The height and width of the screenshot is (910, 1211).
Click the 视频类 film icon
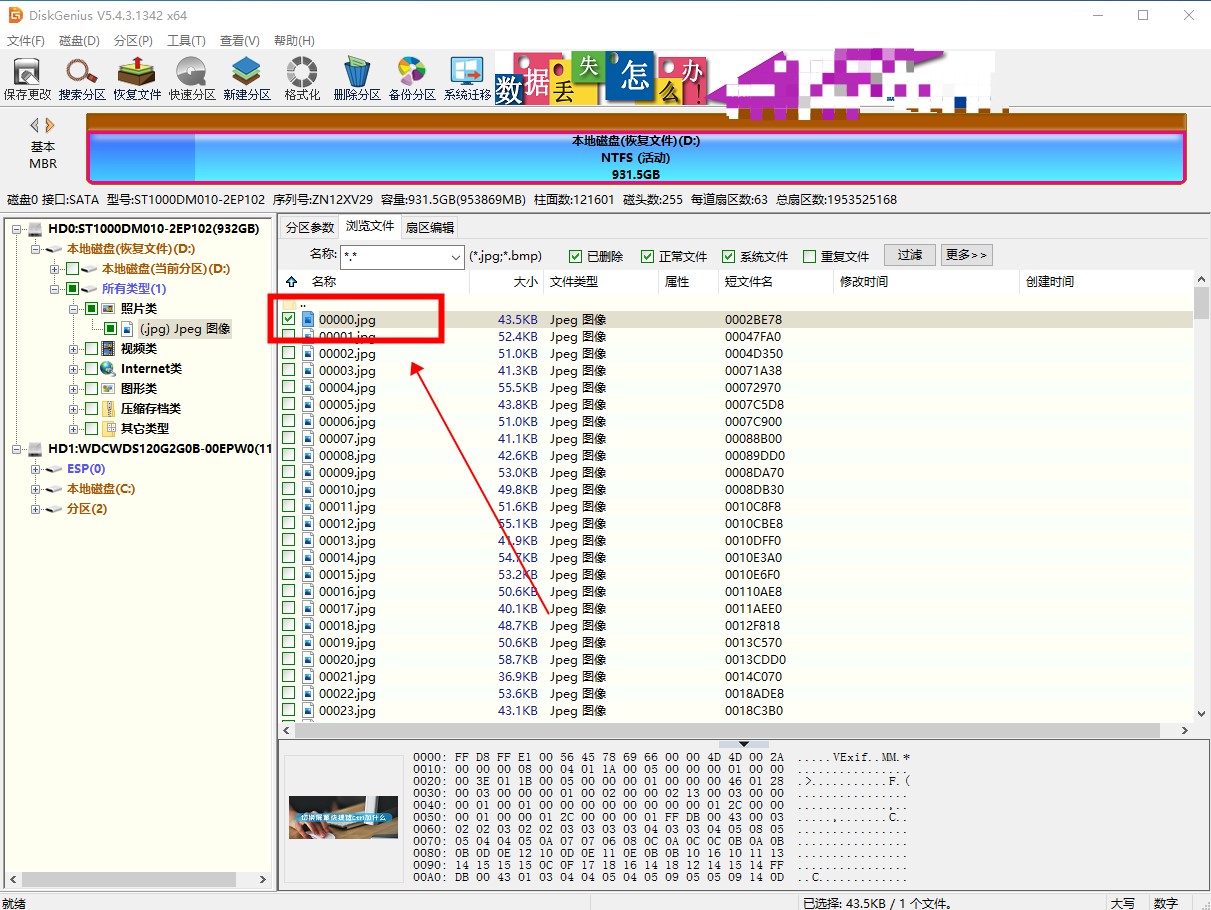tap(108, 349)
